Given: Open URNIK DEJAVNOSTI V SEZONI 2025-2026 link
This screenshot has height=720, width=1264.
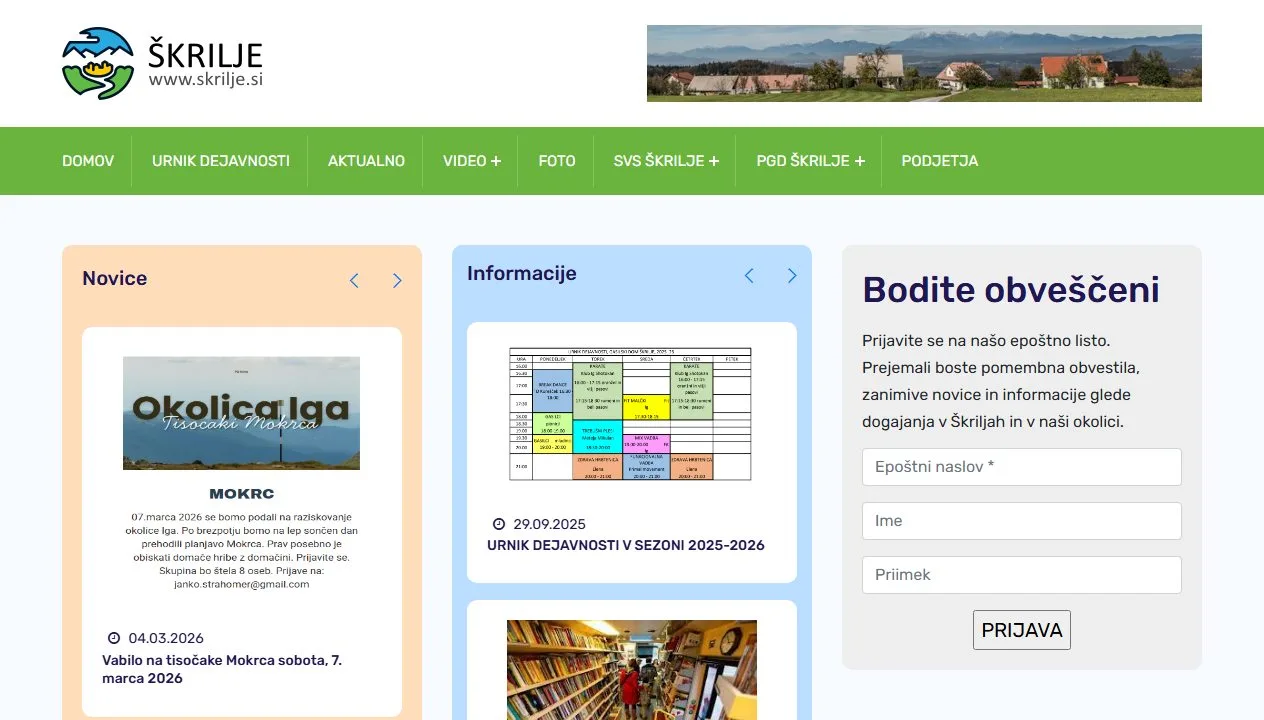Looking at the screenshot, I should point(626,545).
